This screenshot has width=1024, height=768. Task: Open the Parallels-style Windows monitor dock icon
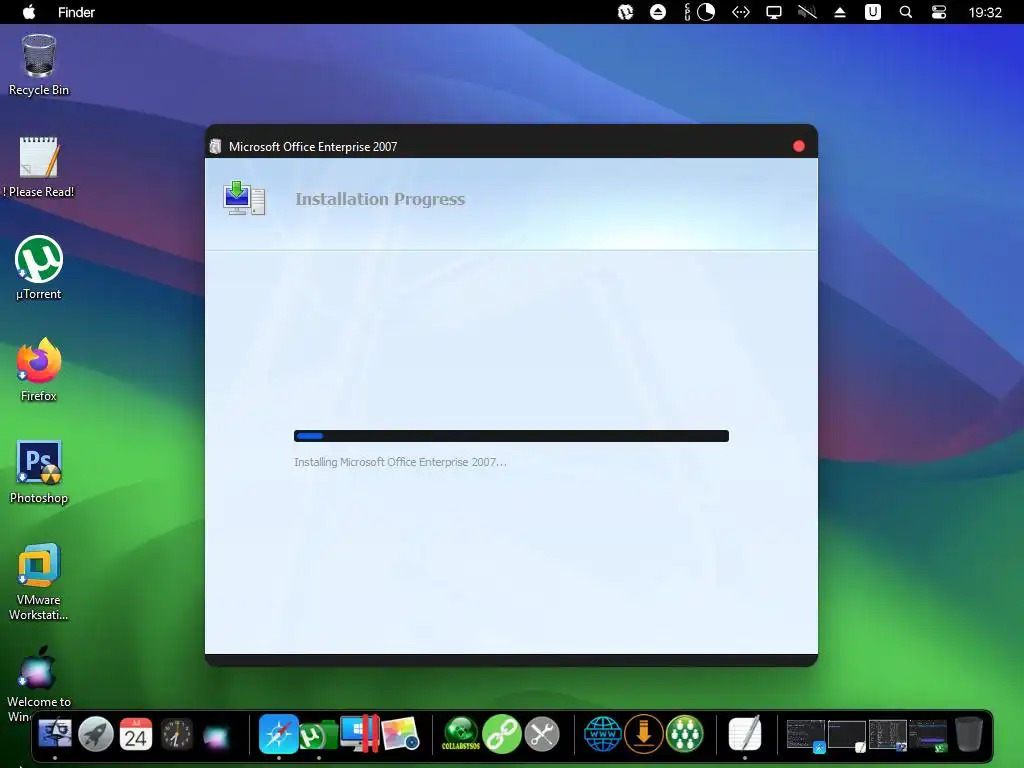click(360, 734)
